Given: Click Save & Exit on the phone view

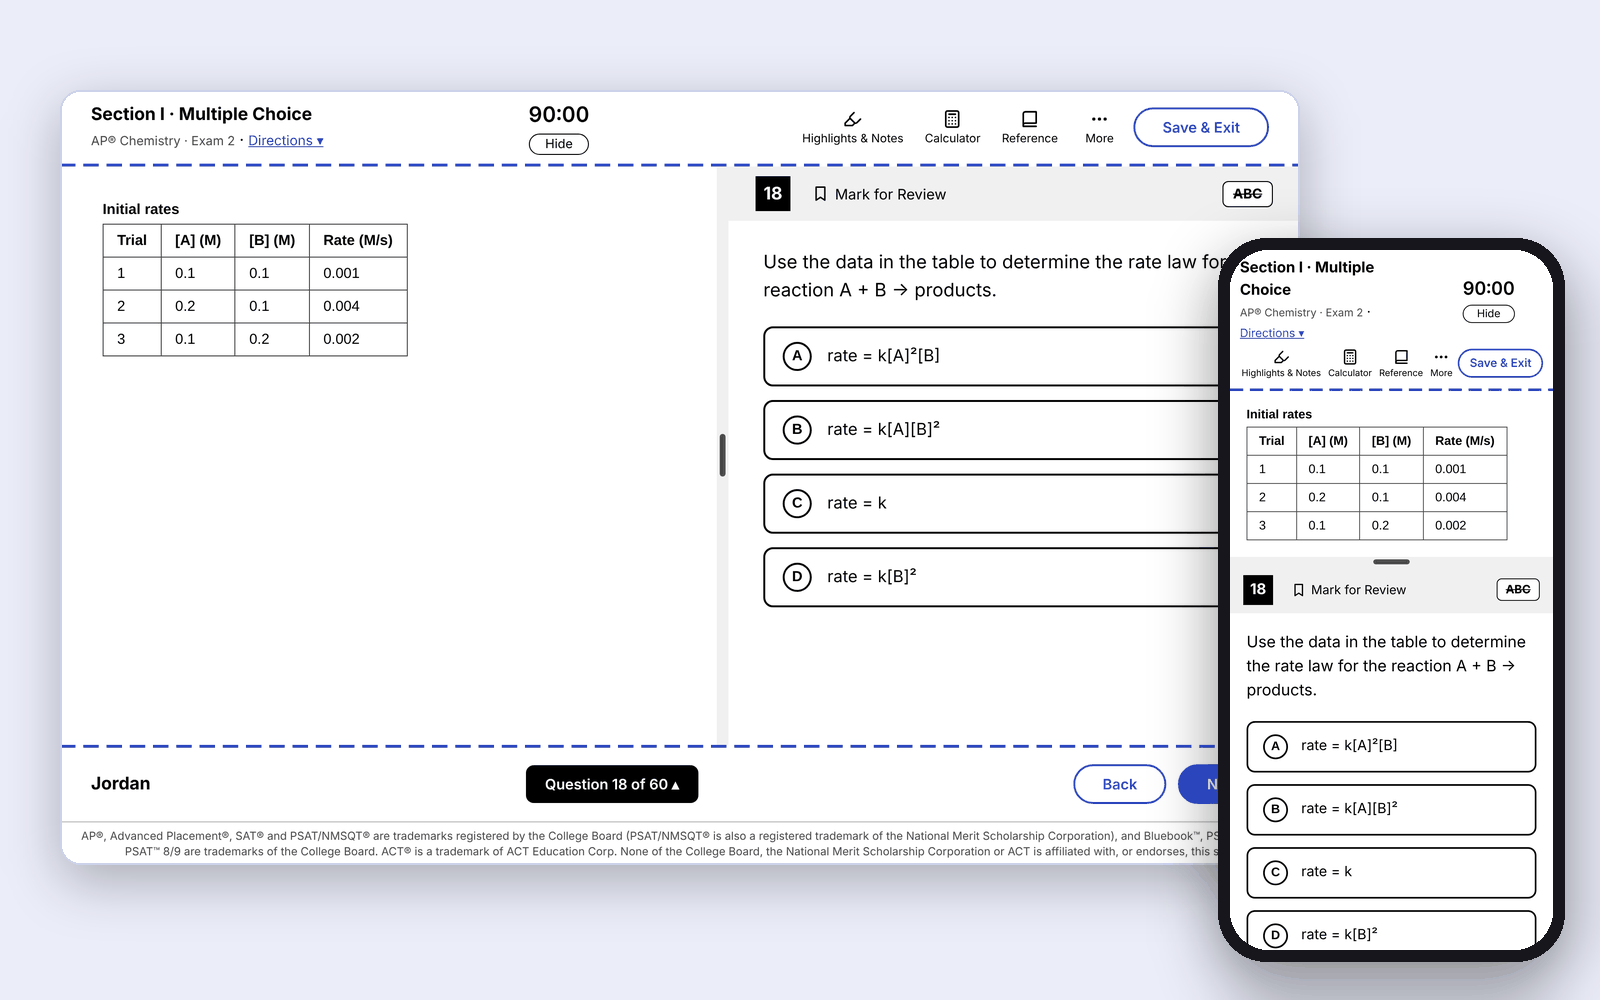Looking at the screenshot, I should coord(1500,363).
